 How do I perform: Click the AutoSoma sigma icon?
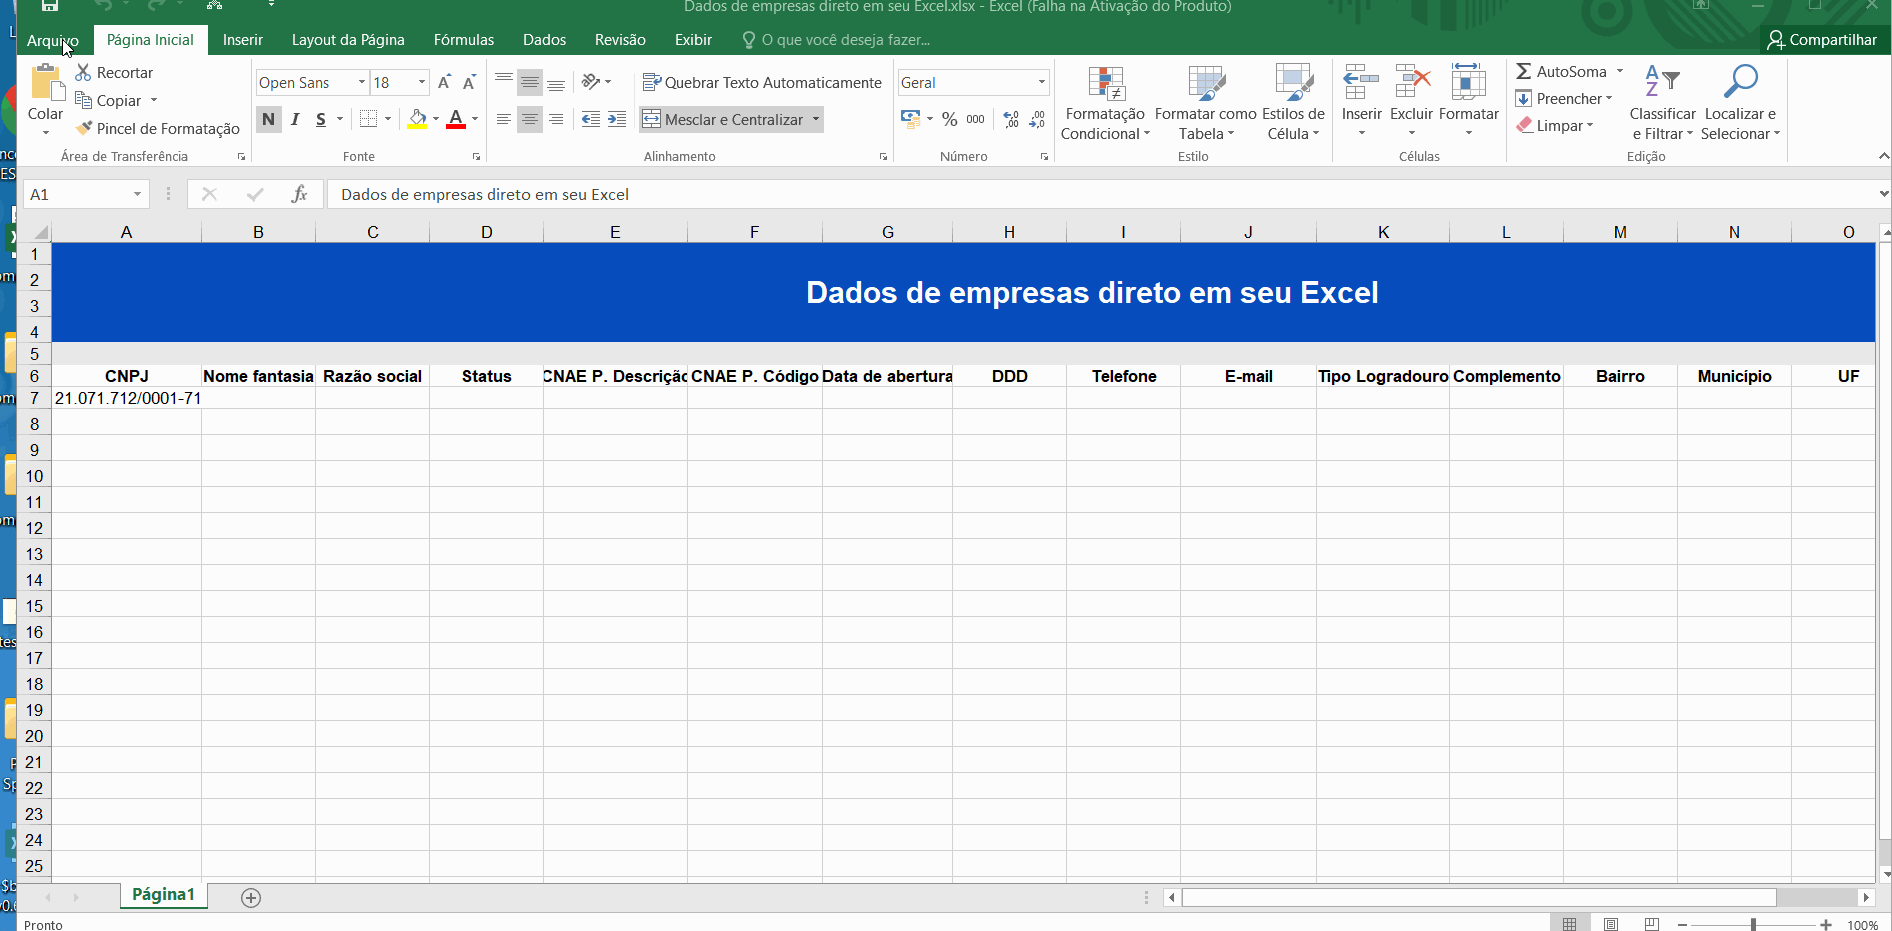point(1524,72)
